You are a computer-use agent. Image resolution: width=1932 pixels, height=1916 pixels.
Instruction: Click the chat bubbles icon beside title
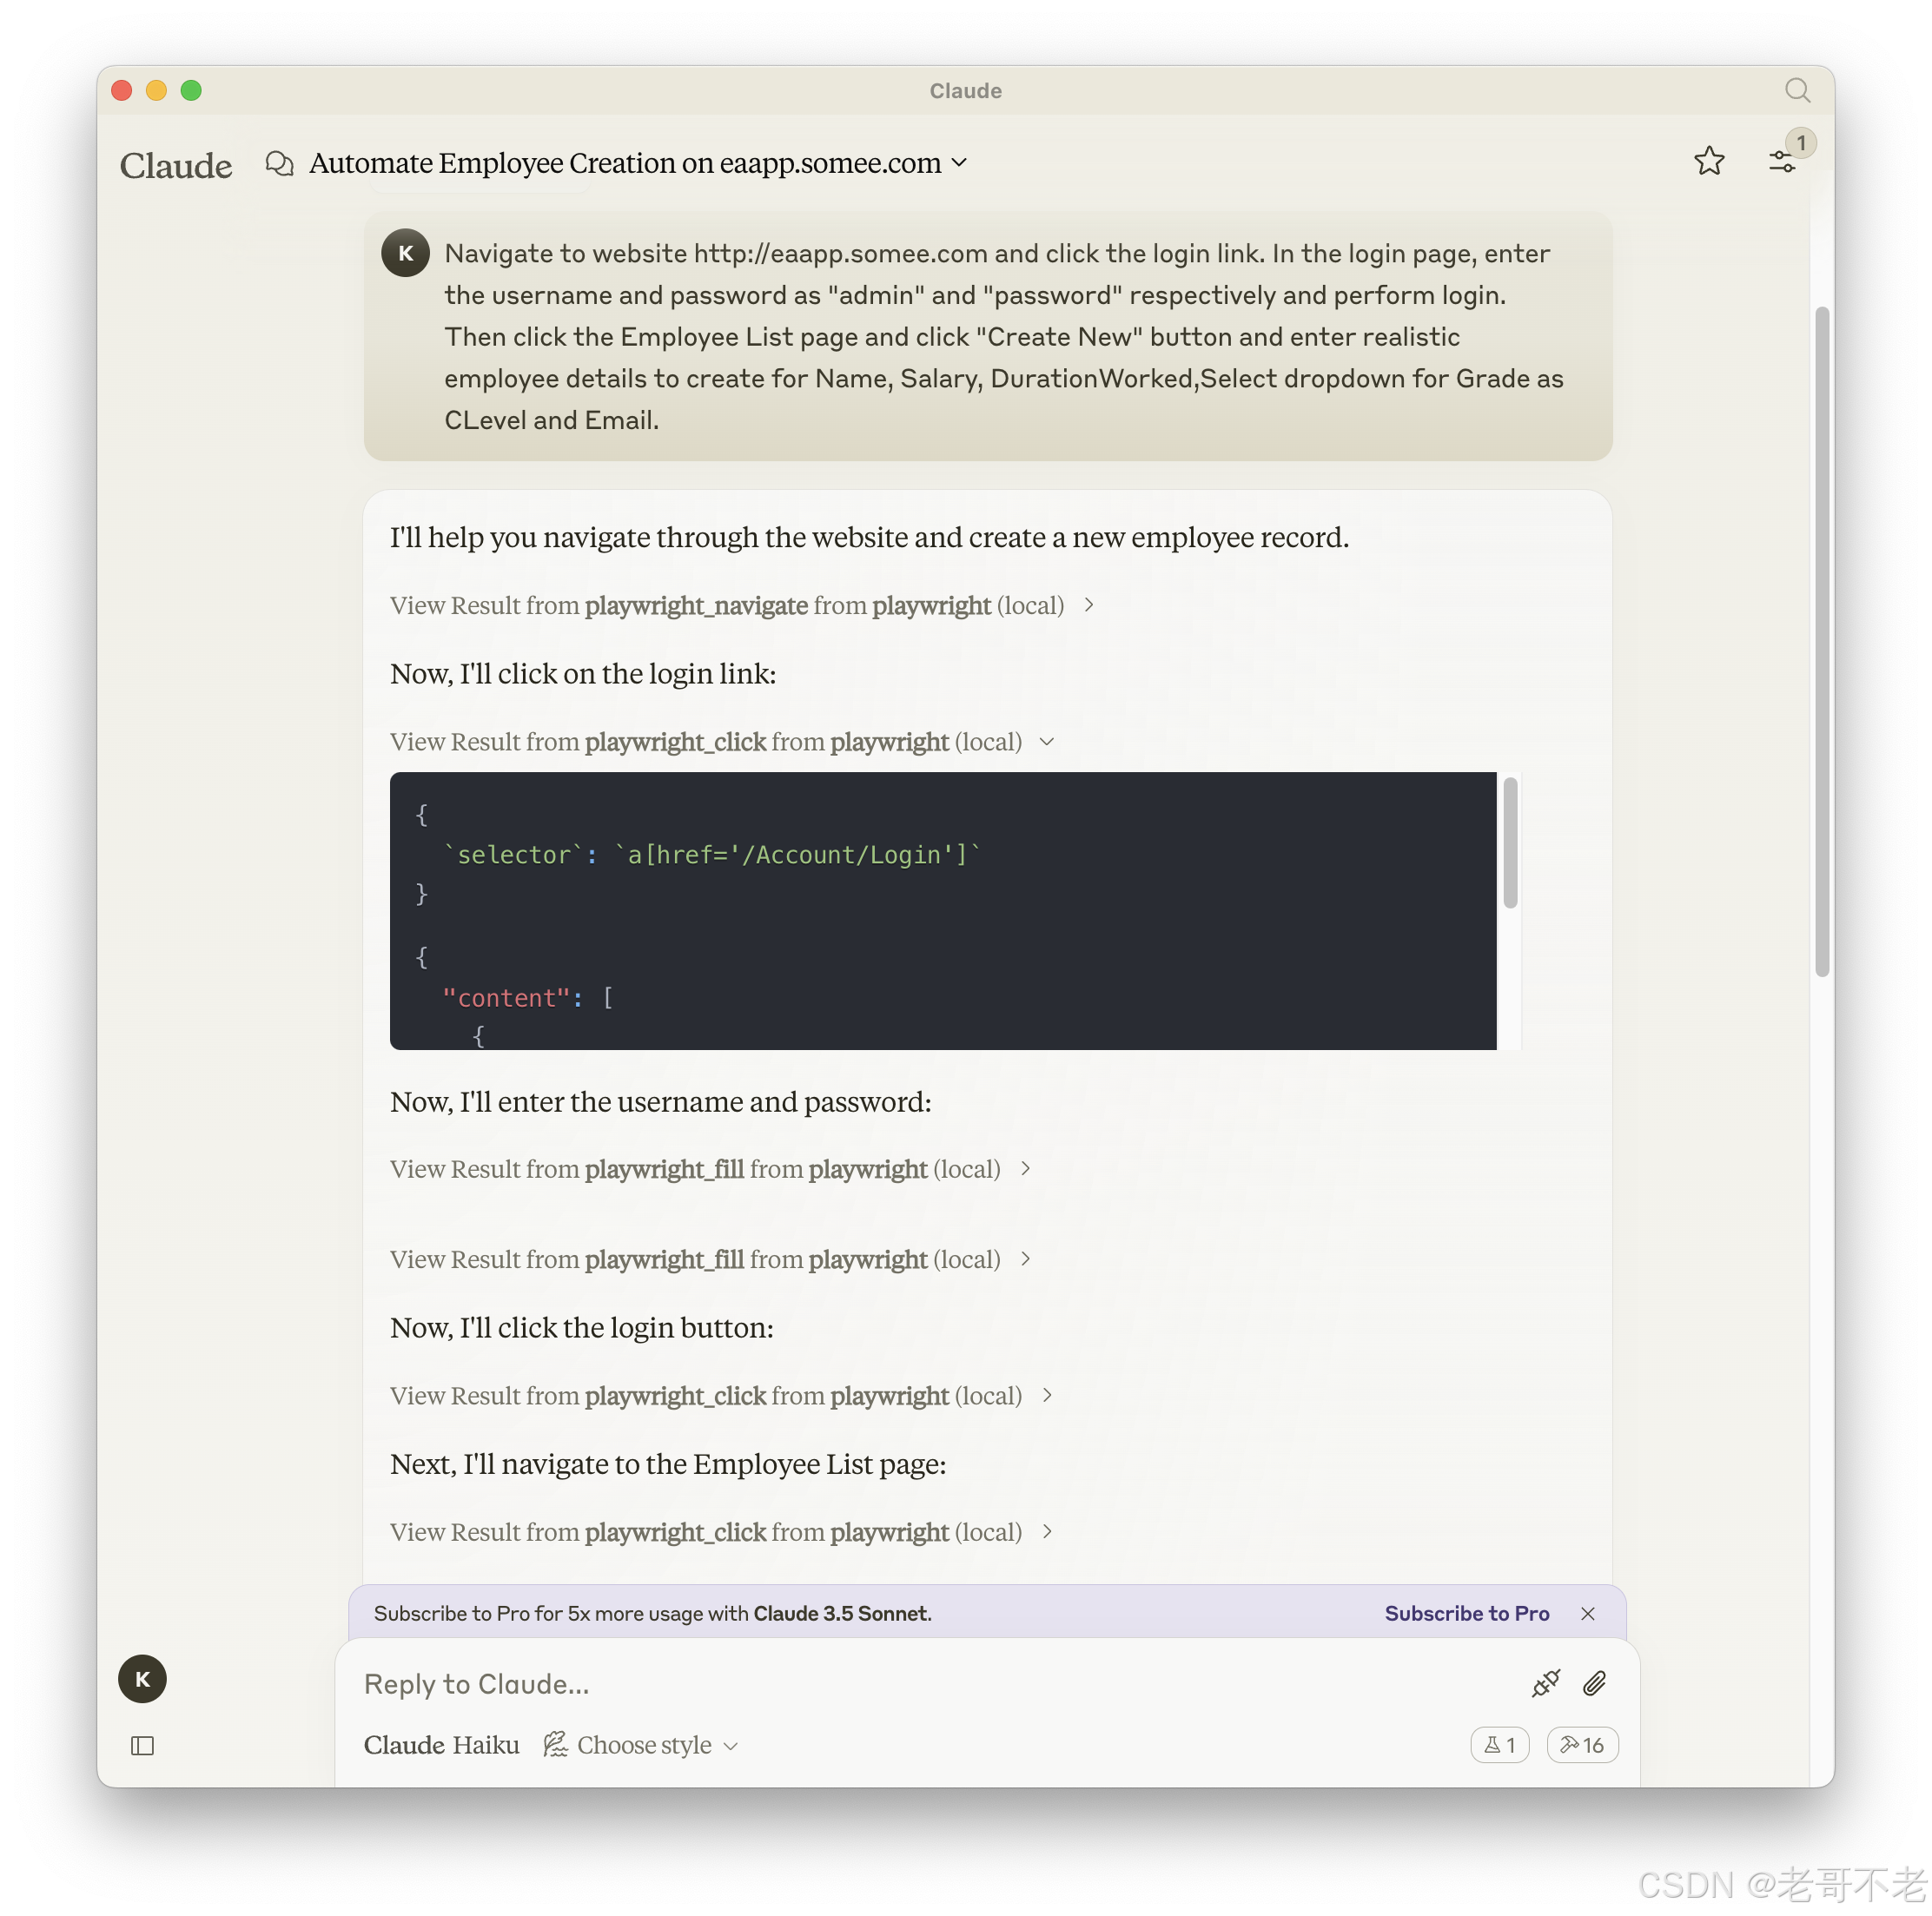click(280, 163)
